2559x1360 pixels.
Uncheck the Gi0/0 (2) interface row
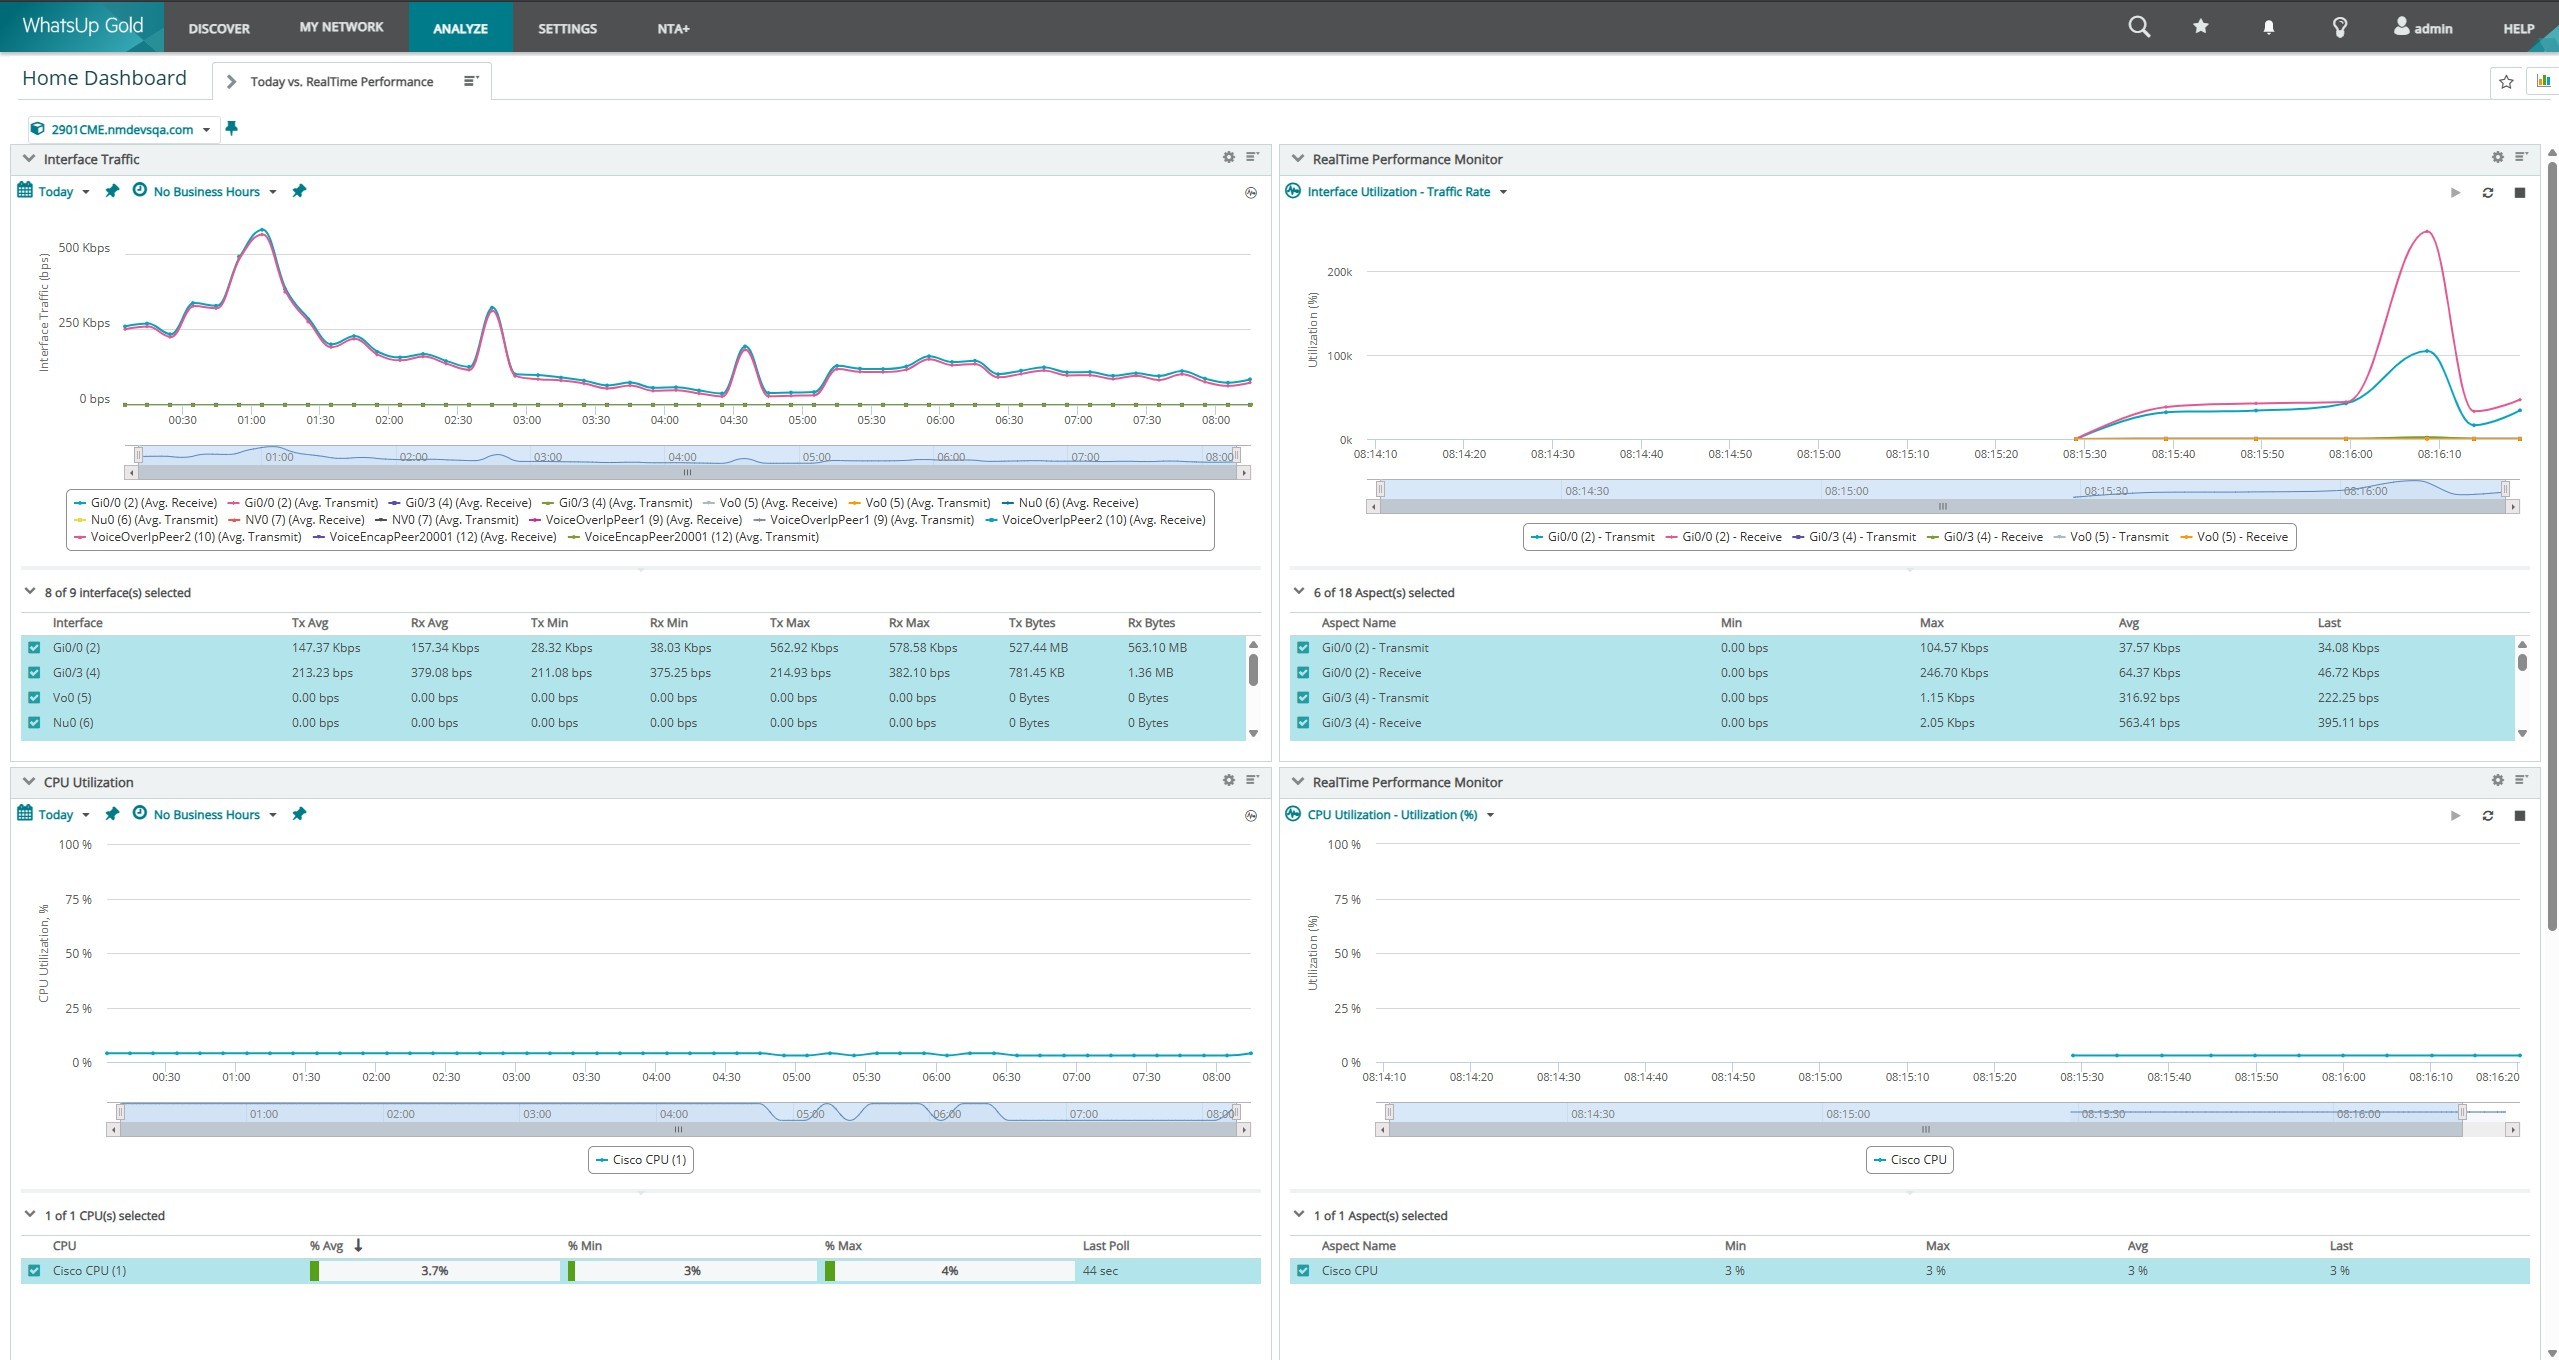[34, 648]
